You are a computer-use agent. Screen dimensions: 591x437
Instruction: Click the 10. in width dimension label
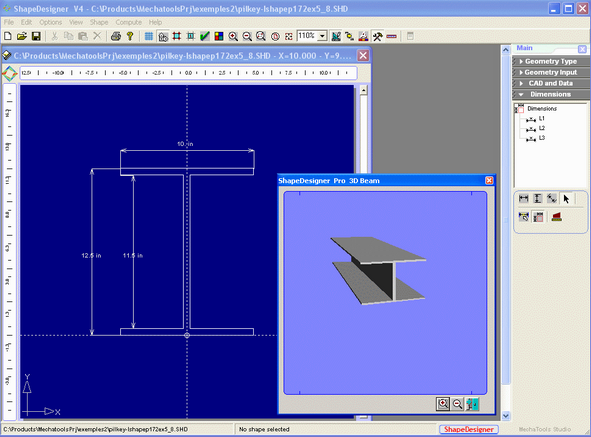[185, 144]
